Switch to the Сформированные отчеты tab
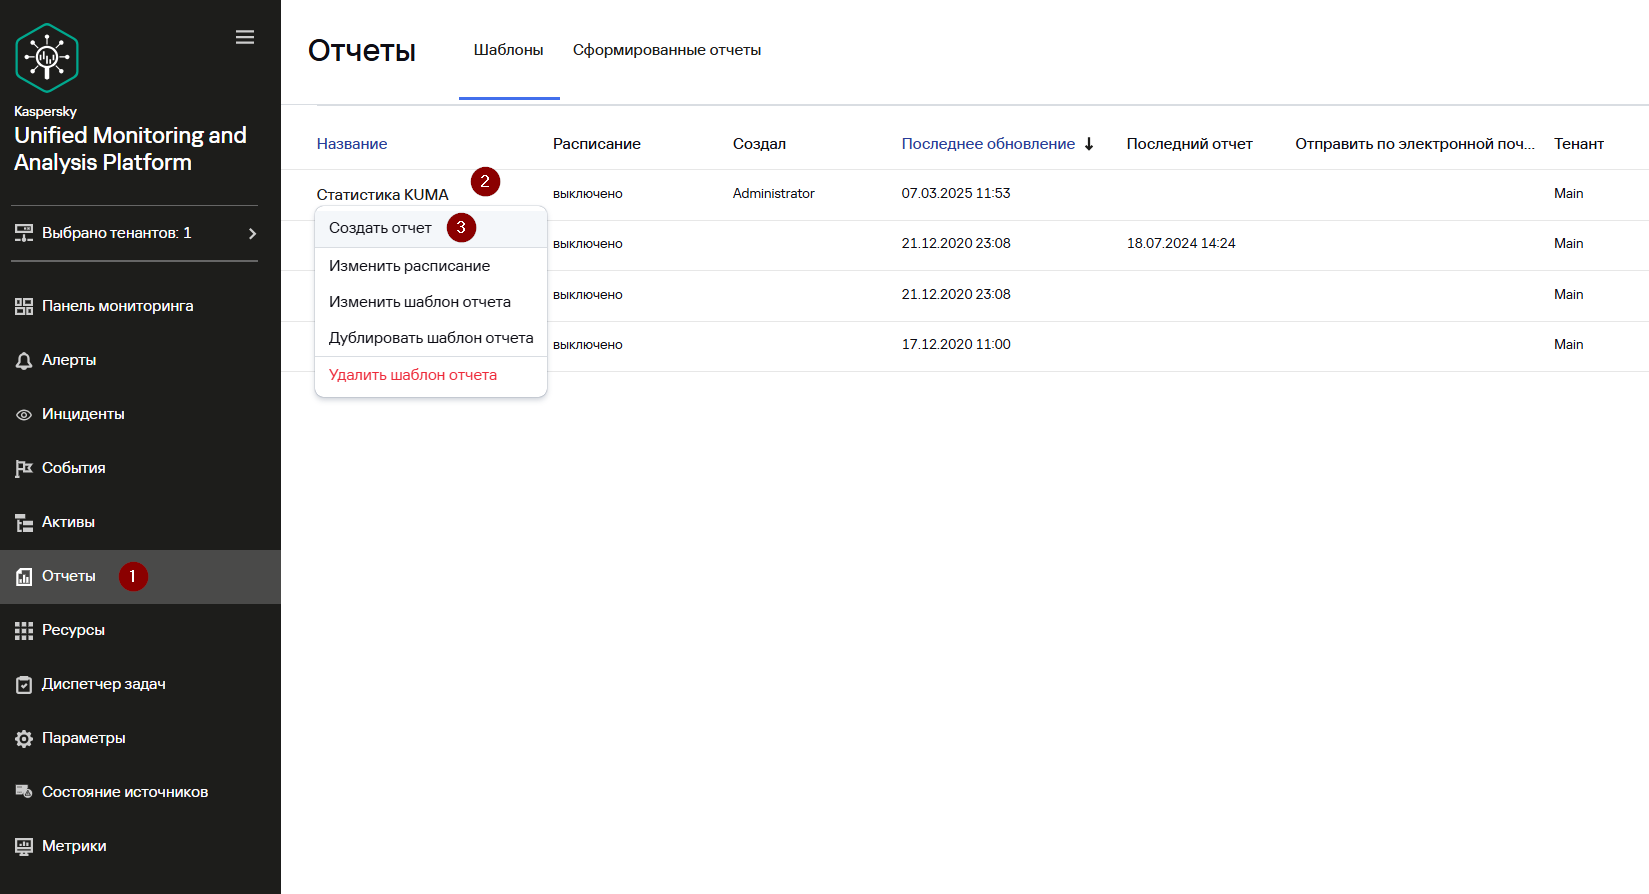 [x=667, y=50]
